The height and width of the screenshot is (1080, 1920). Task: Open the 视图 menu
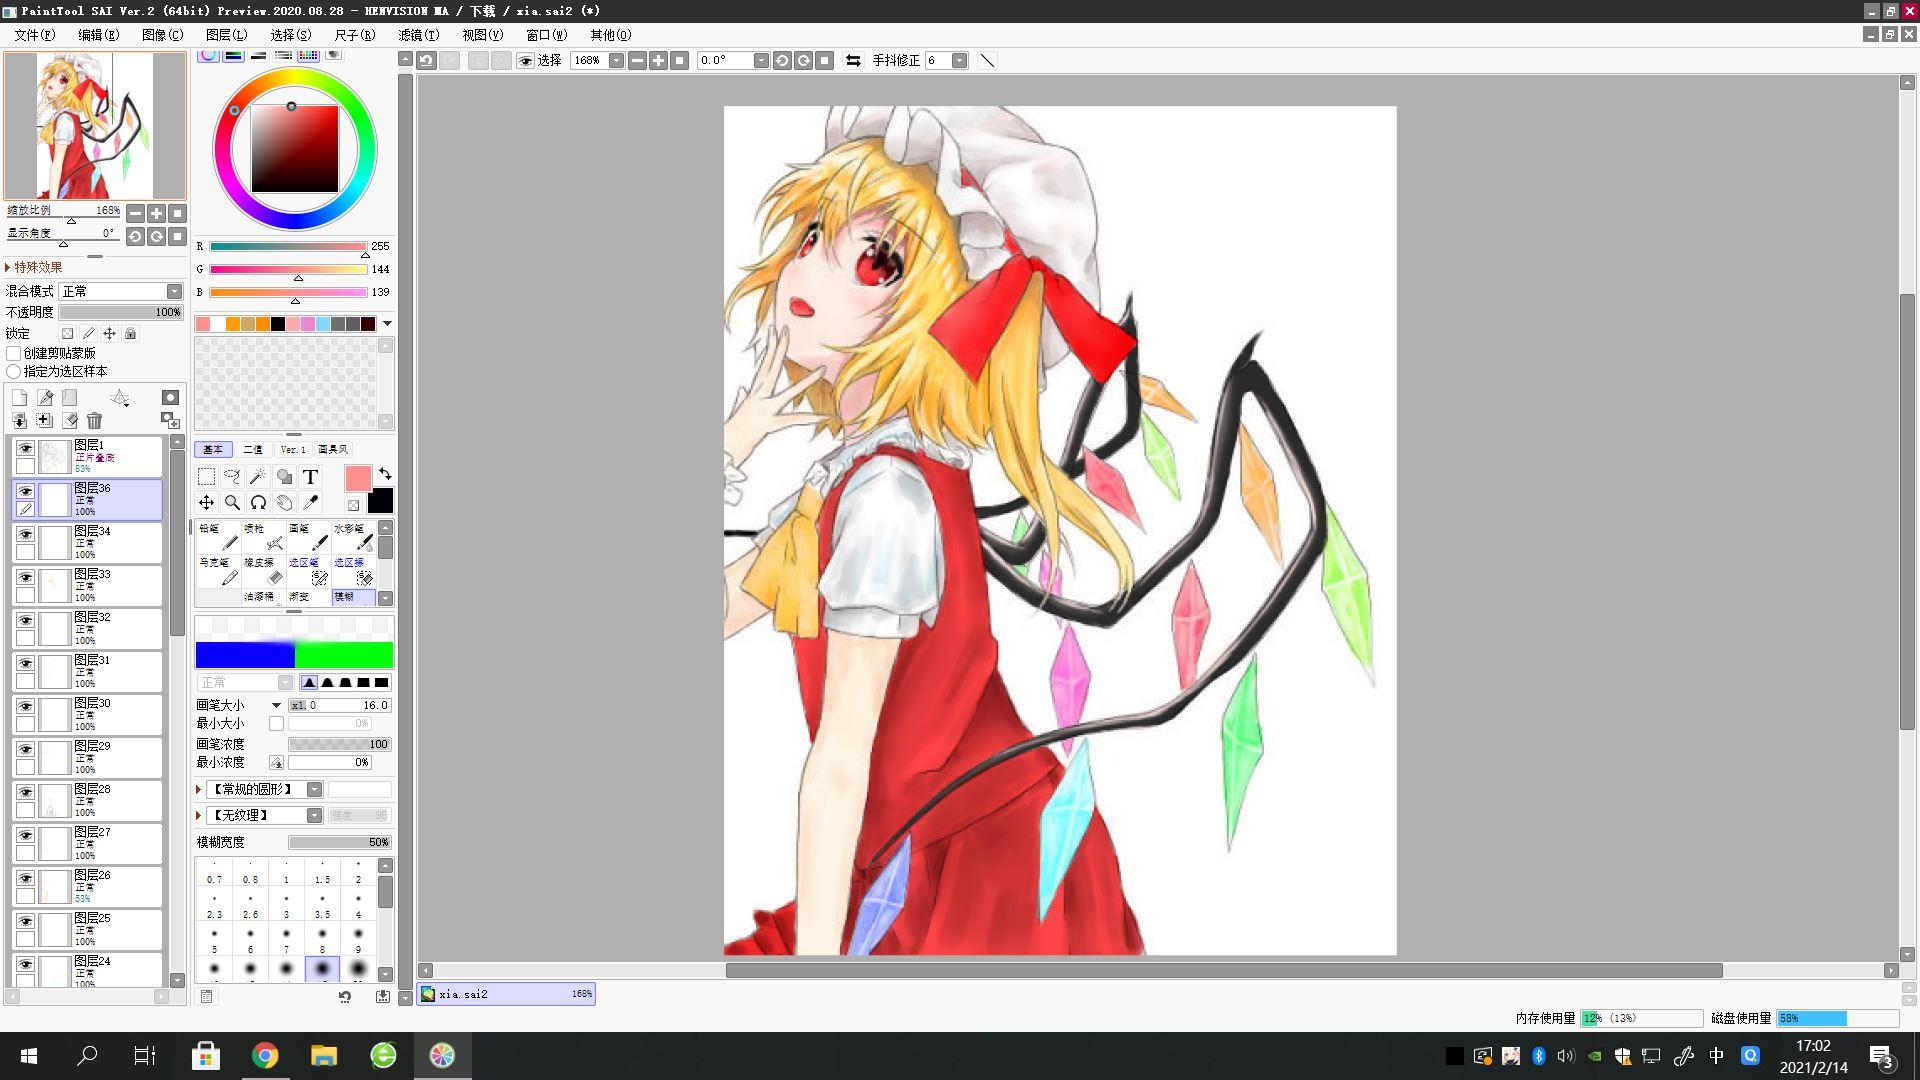click(482, 35)
